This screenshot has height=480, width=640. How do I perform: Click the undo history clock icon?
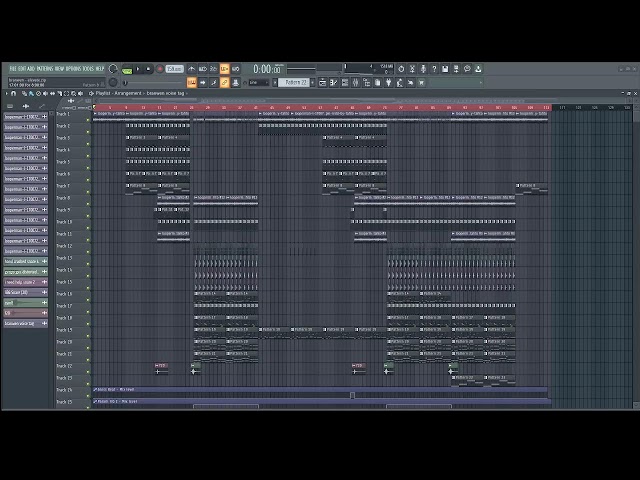401,69
